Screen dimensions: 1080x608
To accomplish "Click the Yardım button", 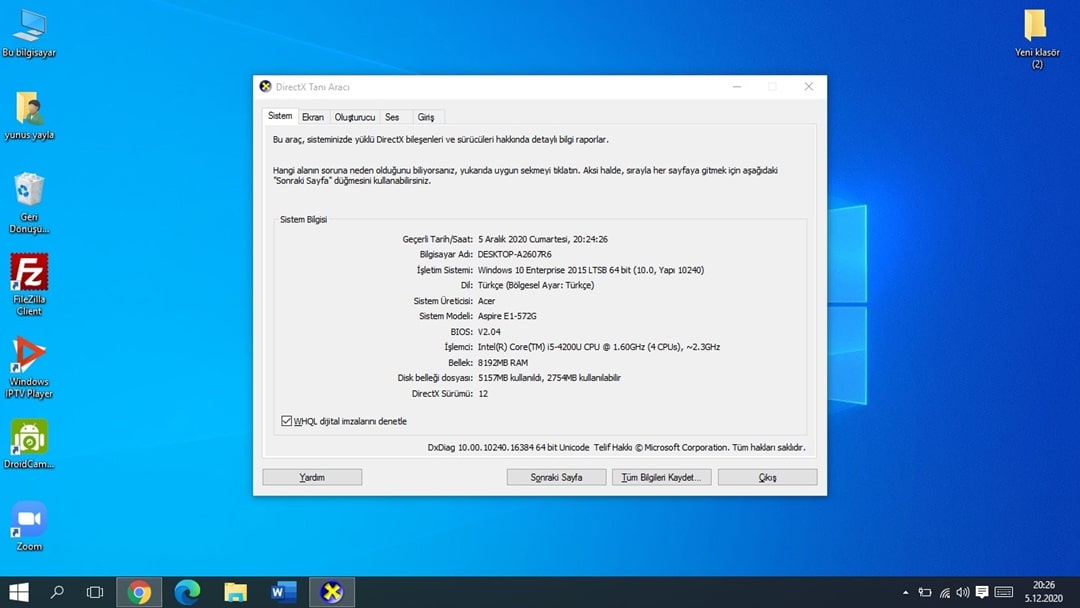I will click(312, 477).
